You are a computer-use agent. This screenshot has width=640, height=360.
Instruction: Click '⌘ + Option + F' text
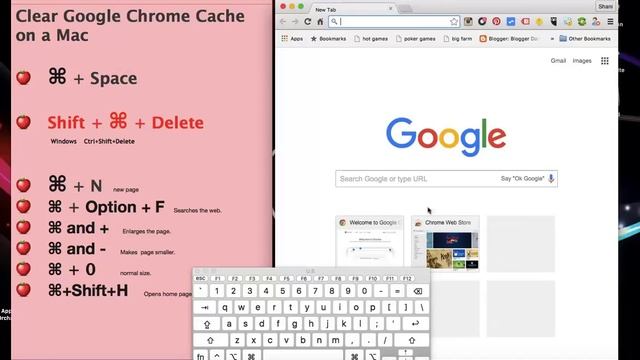(x=107, y=207)
